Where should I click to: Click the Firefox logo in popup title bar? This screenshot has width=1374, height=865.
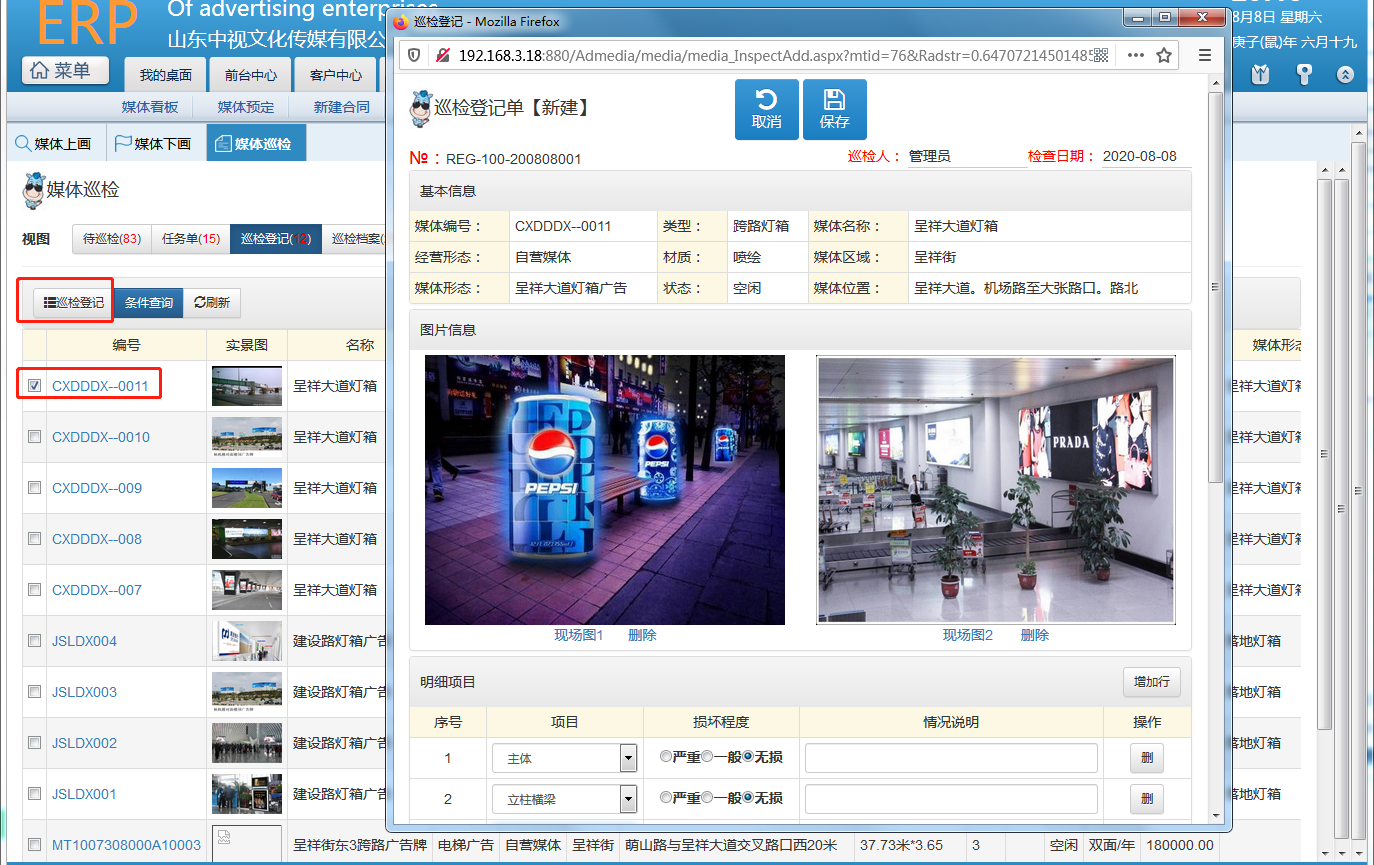[x=400, y=21]
